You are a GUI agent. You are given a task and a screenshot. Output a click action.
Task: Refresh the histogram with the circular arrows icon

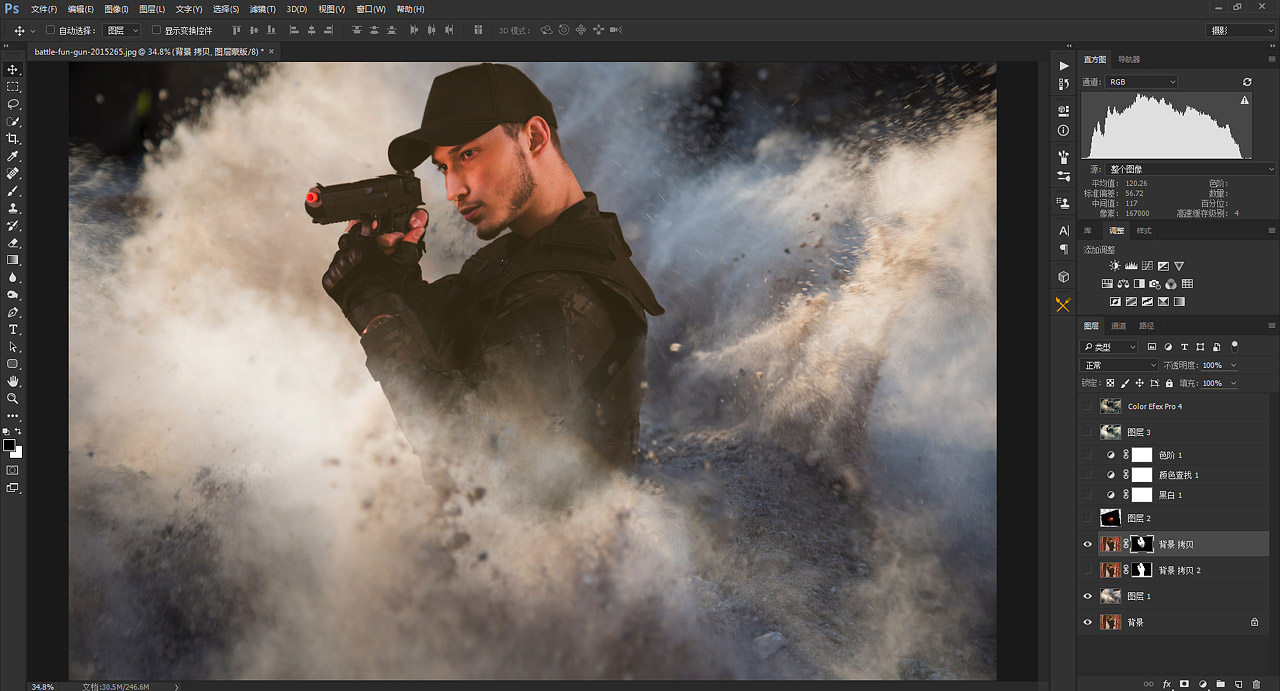coord(1247,82)
